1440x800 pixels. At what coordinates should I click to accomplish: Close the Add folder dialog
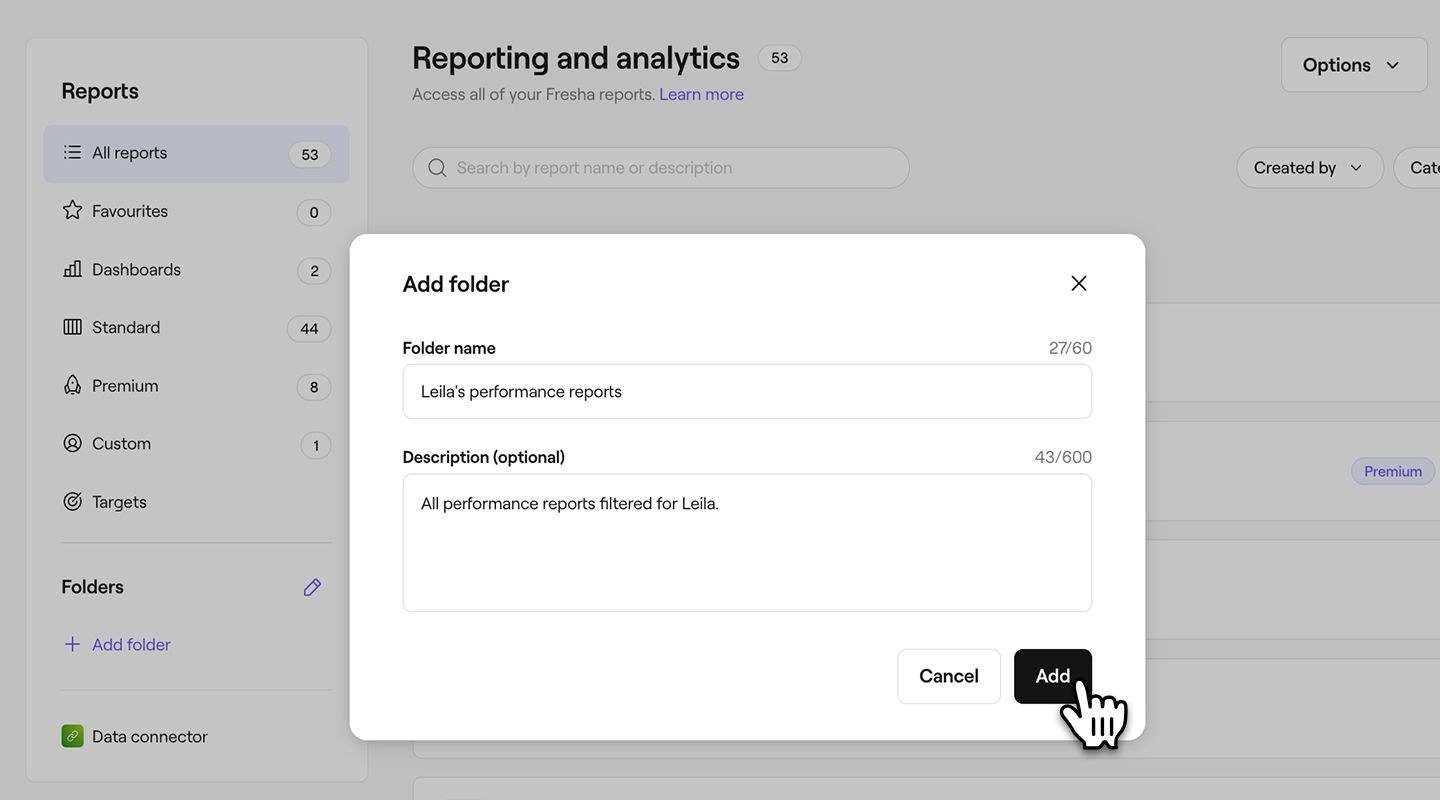1078,283
